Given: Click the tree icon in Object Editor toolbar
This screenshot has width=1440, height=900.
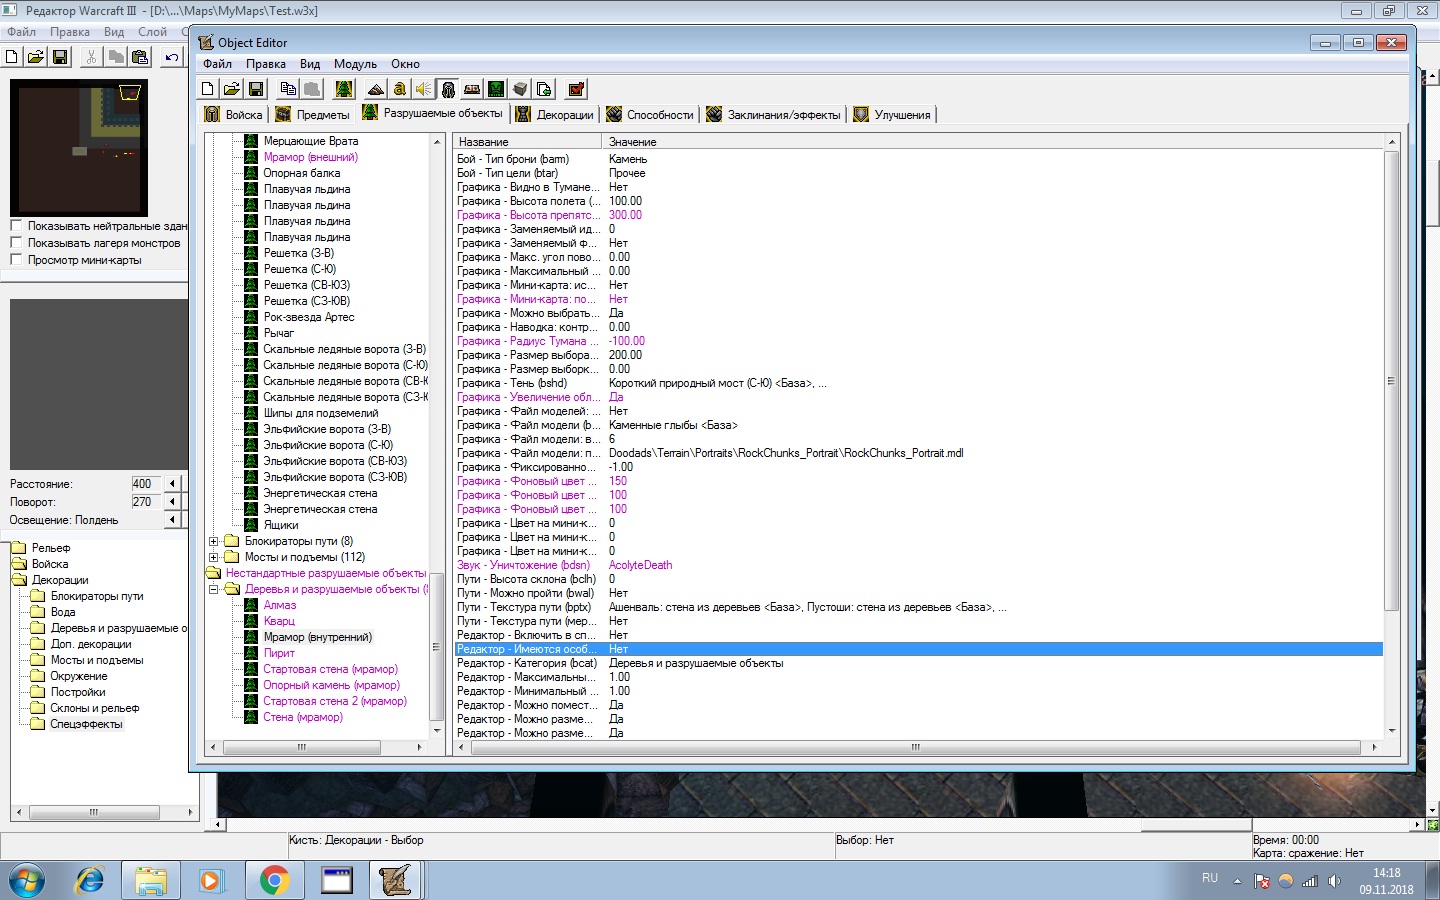Looking at the screenshot, I should pyautogui.click(x=344, y=89).
